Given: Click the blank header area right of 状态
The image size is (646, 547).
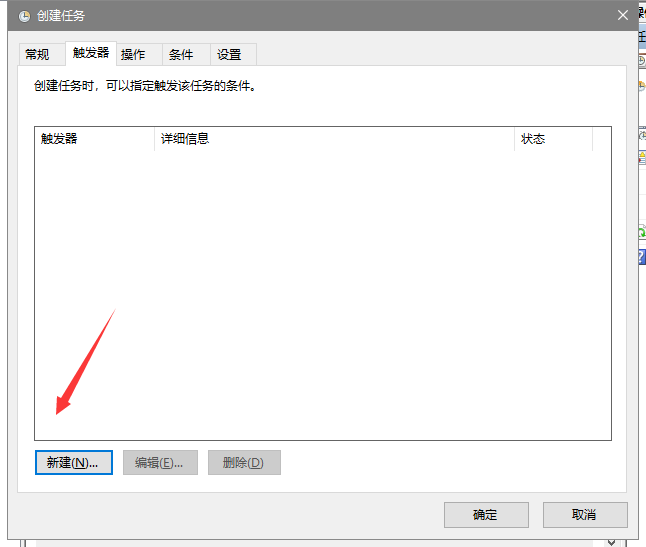Looking at the screenshot, I should point(601,139).
